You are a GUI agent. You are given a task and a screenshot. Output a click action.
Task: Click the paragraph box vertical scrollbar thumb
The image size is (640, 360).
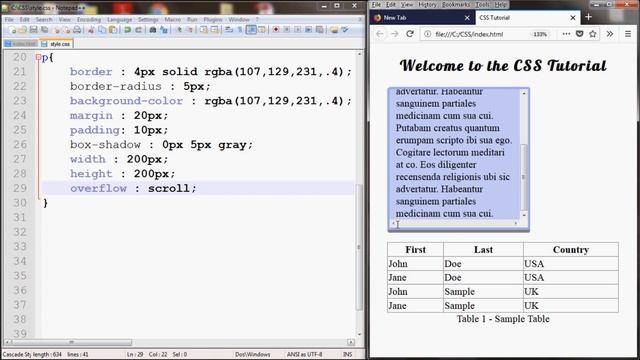click(x=524, y=177)
